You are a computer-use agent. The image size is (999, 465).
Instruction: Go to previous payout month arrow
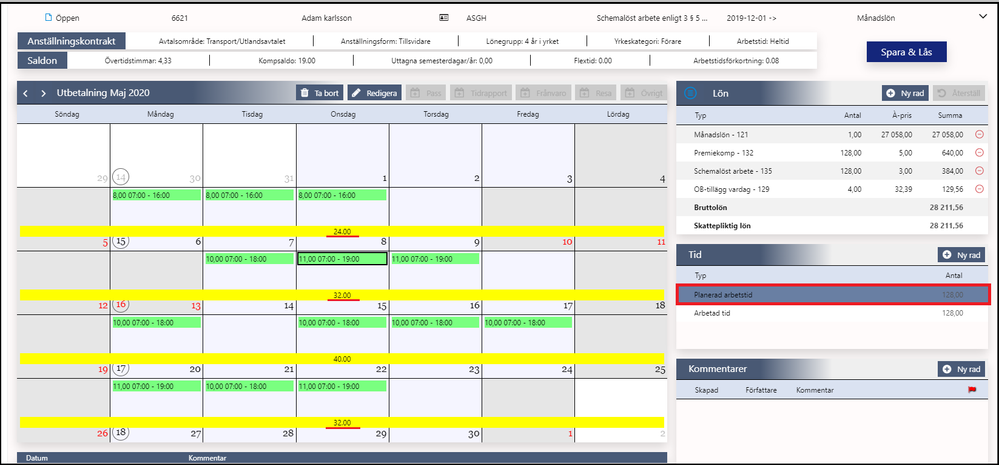point(25,93)
